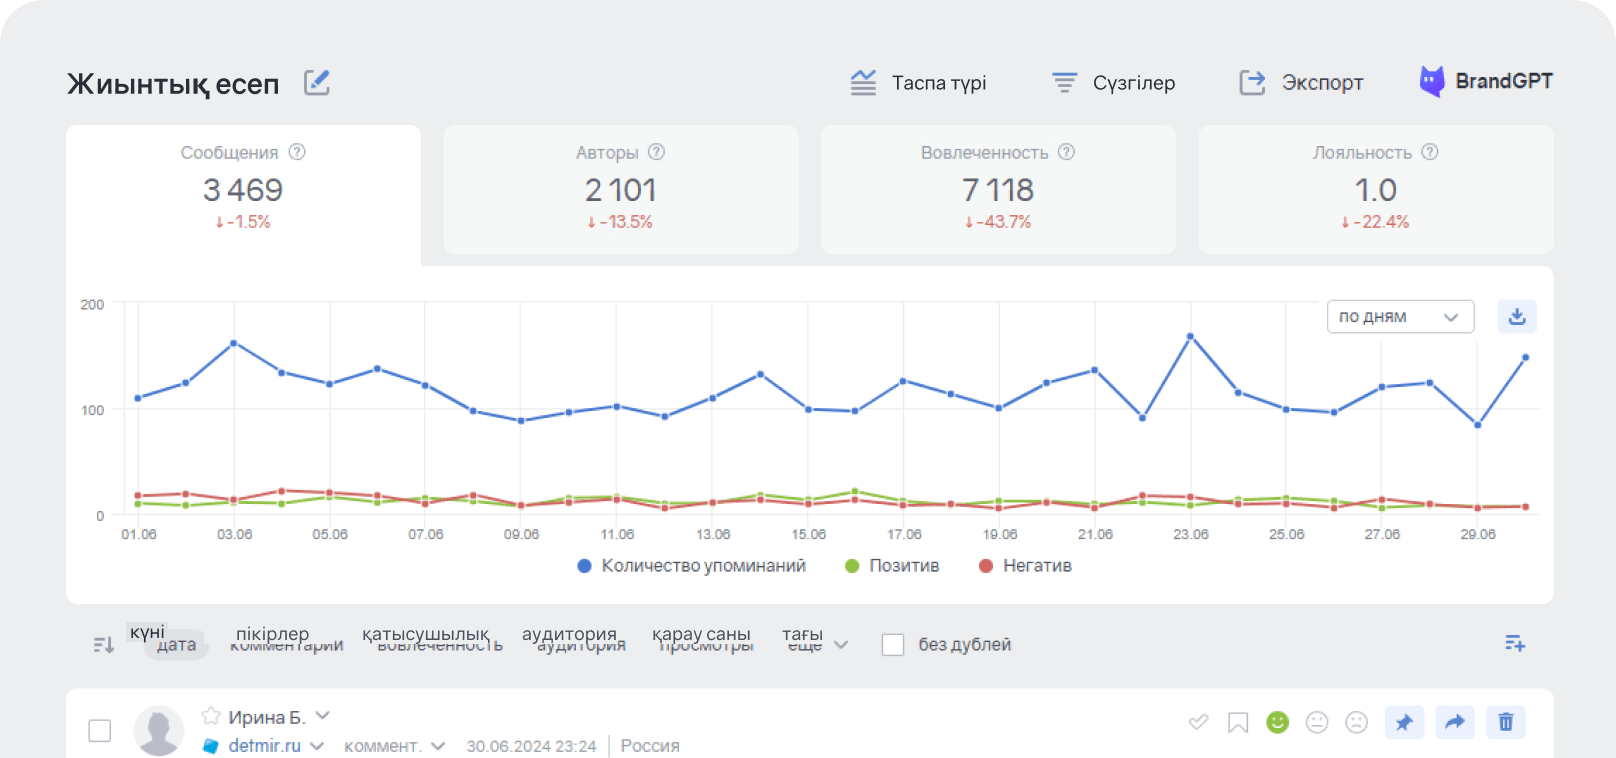The height and width of the screenshot is (758, 1616).
Task: Select the Лояльность metric tab
Action: tap(1376, 189)
